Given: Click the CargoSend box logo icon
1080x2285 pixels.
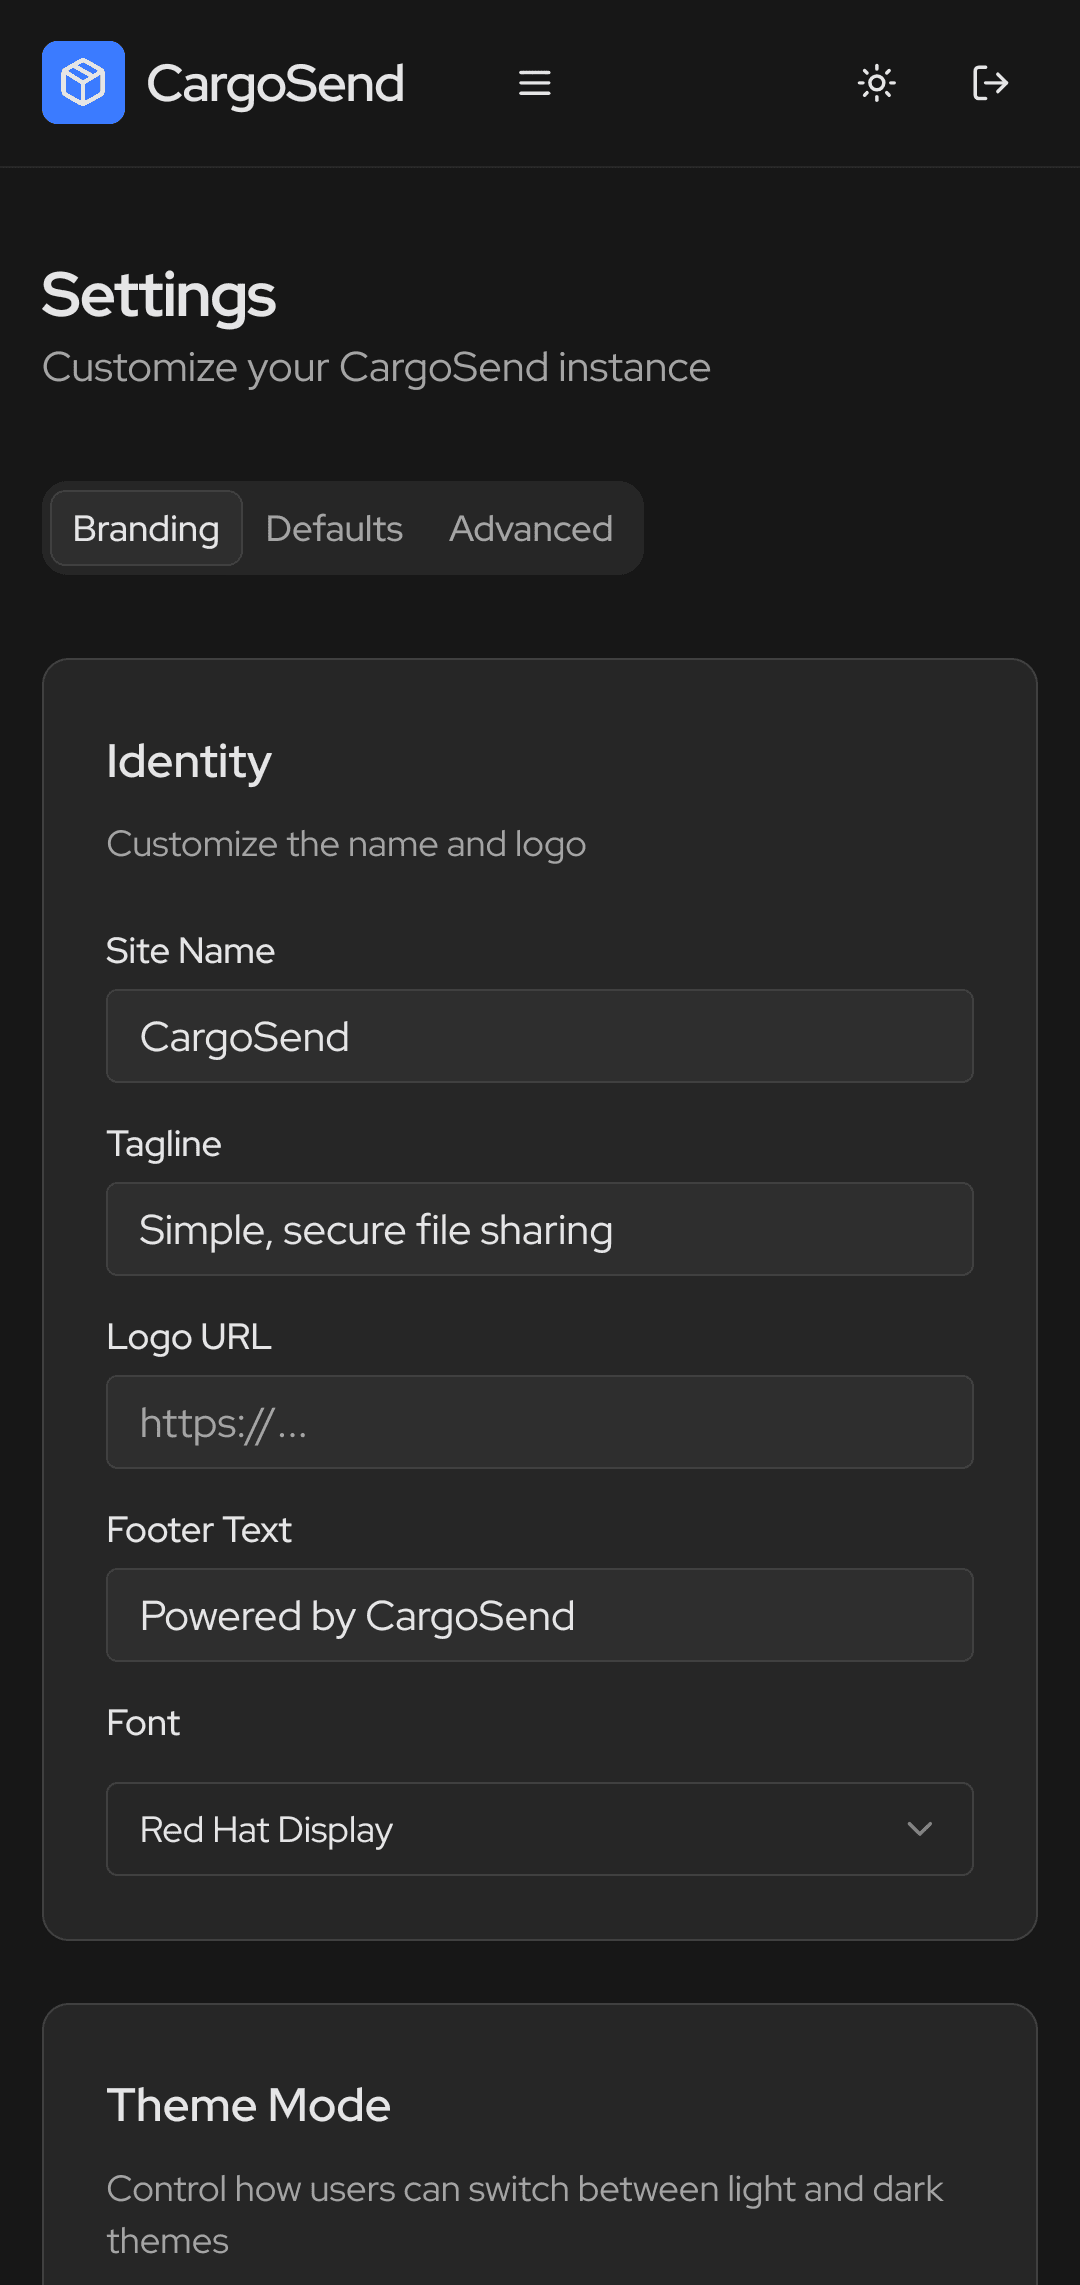Looking at the screenshot, I should point(83,82).
